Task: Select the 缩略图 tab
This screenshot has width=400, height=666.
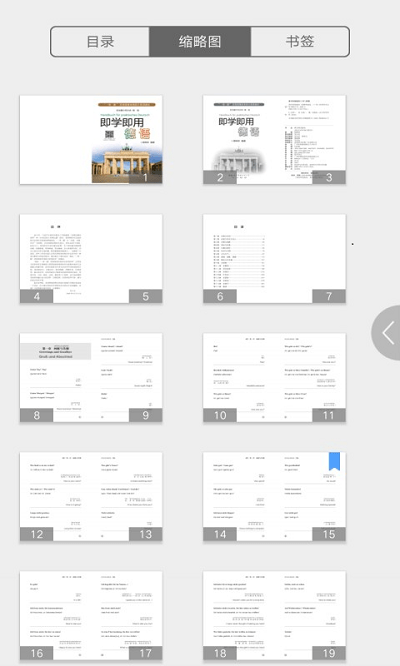Action: pyautogui.click(x=200, y=42)
